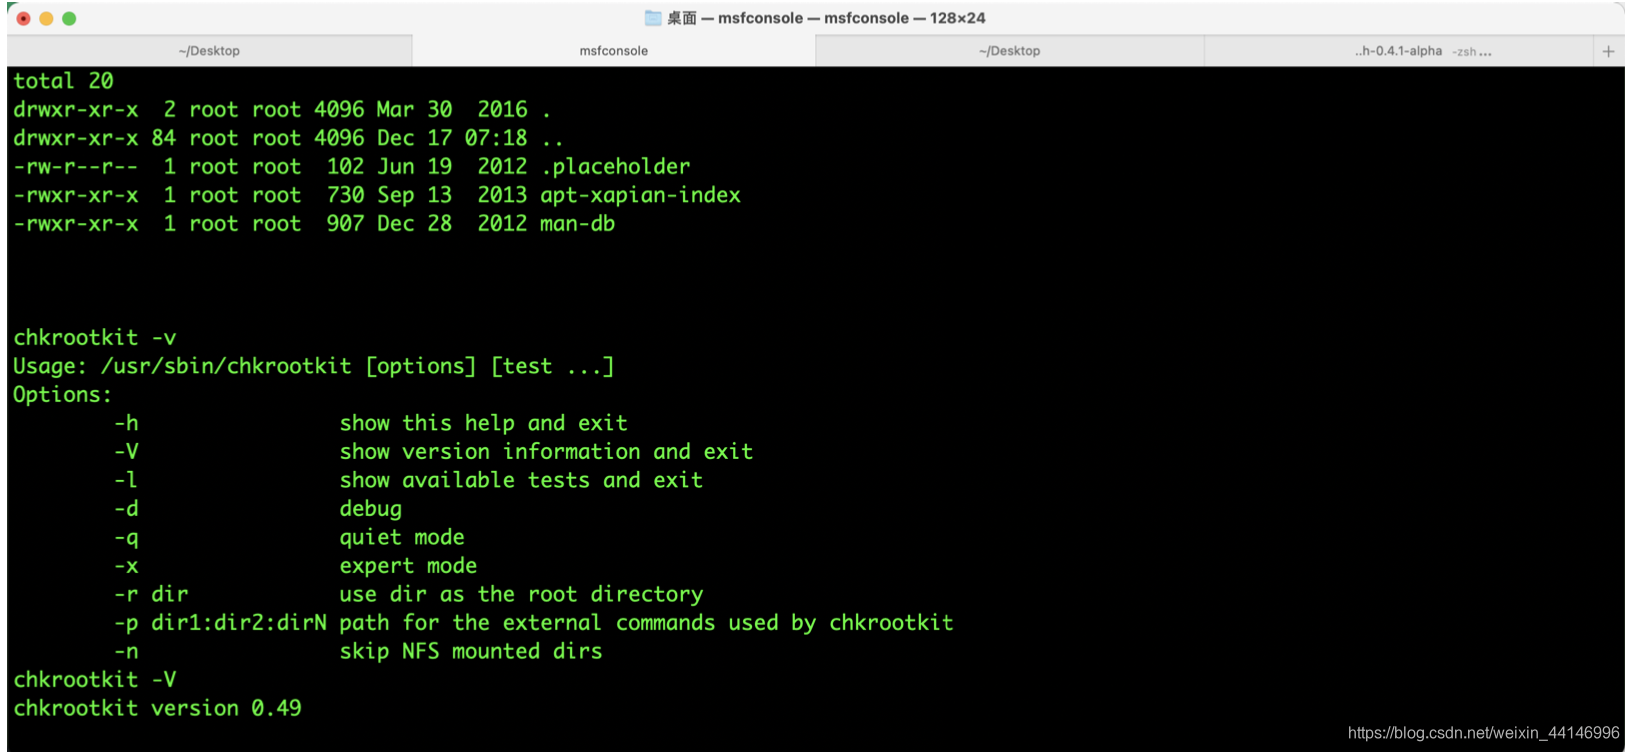Click 'skip NFS mounted dirs' text

point(471,651)
